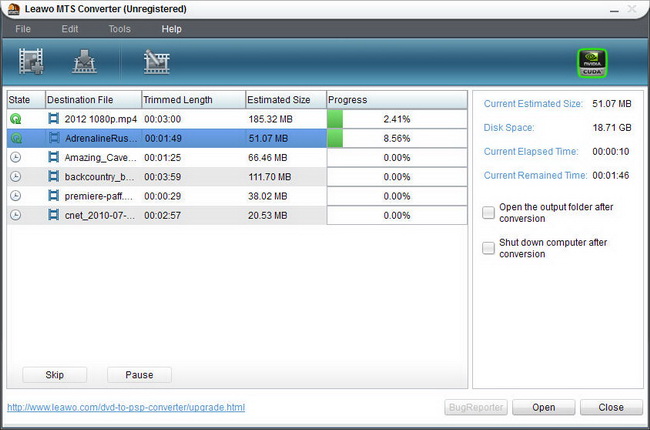Select the AdrenalineRus... file name
Screen dimensions: 650x430
pyautogui.click(x=101, y=138)
